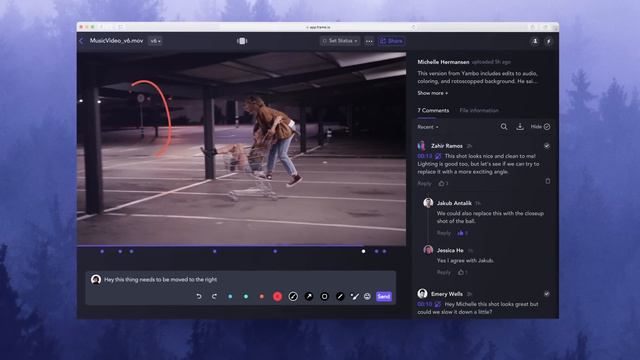Image resolution: width=640 pixels, height=360 pixels.
Task: Jump to Emery Wells comment timestamp
Action: [x=424, y=304]
